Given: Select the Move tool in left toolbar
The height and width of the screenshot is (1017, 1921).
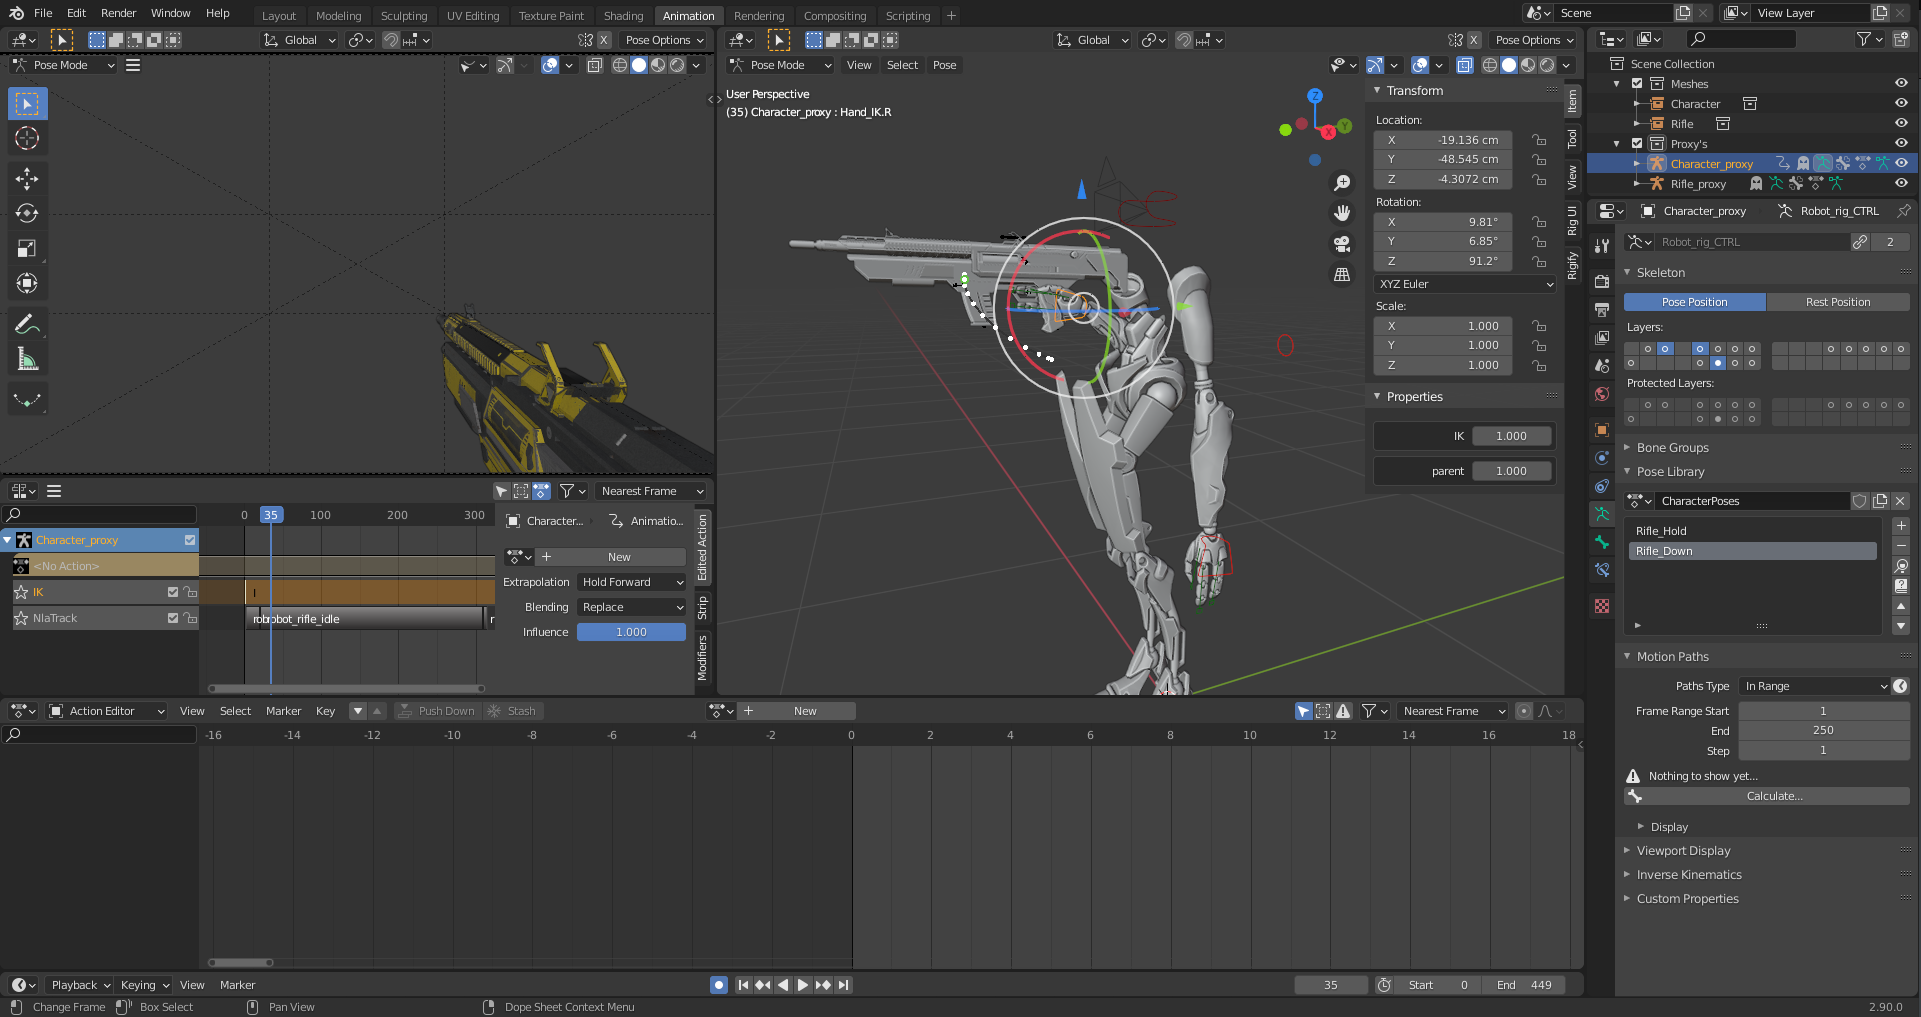Looking at the screenshot, I should (27, 179).
